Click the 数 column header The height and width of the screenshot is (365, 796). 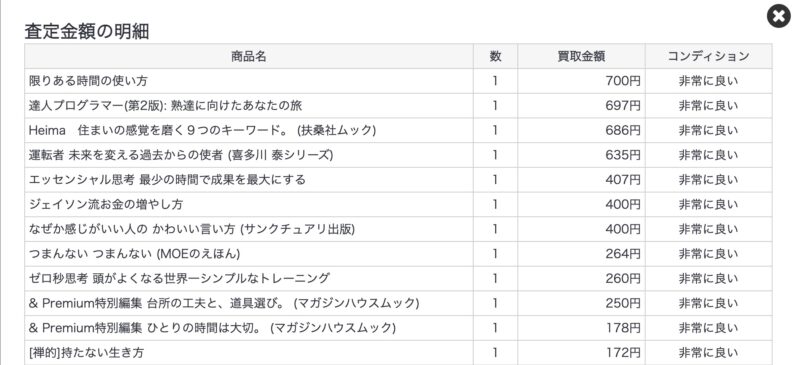pos(495,56)
